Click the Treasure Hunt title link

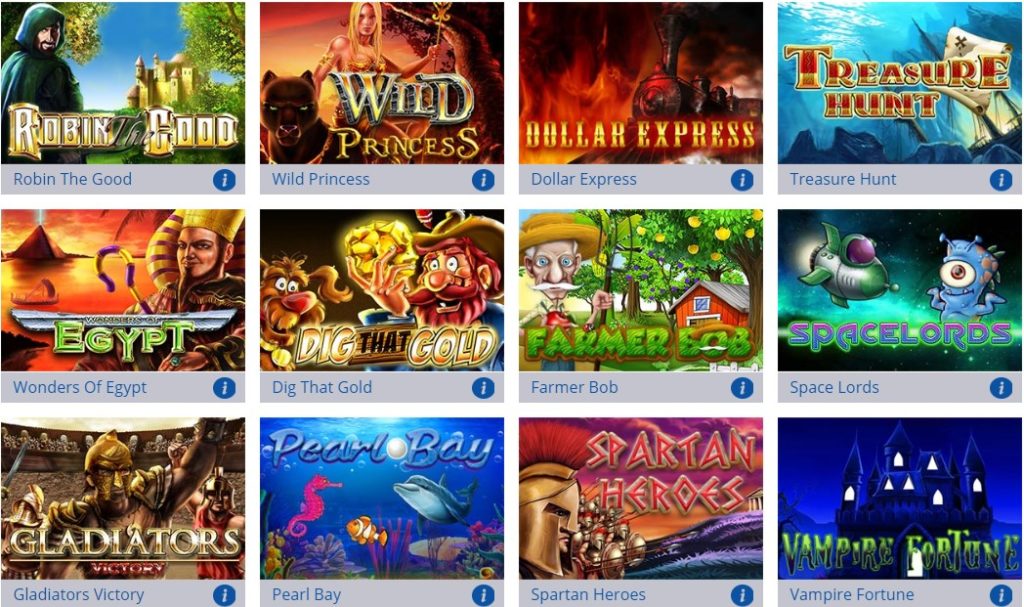pyautogui.click(x=842, y=179)
